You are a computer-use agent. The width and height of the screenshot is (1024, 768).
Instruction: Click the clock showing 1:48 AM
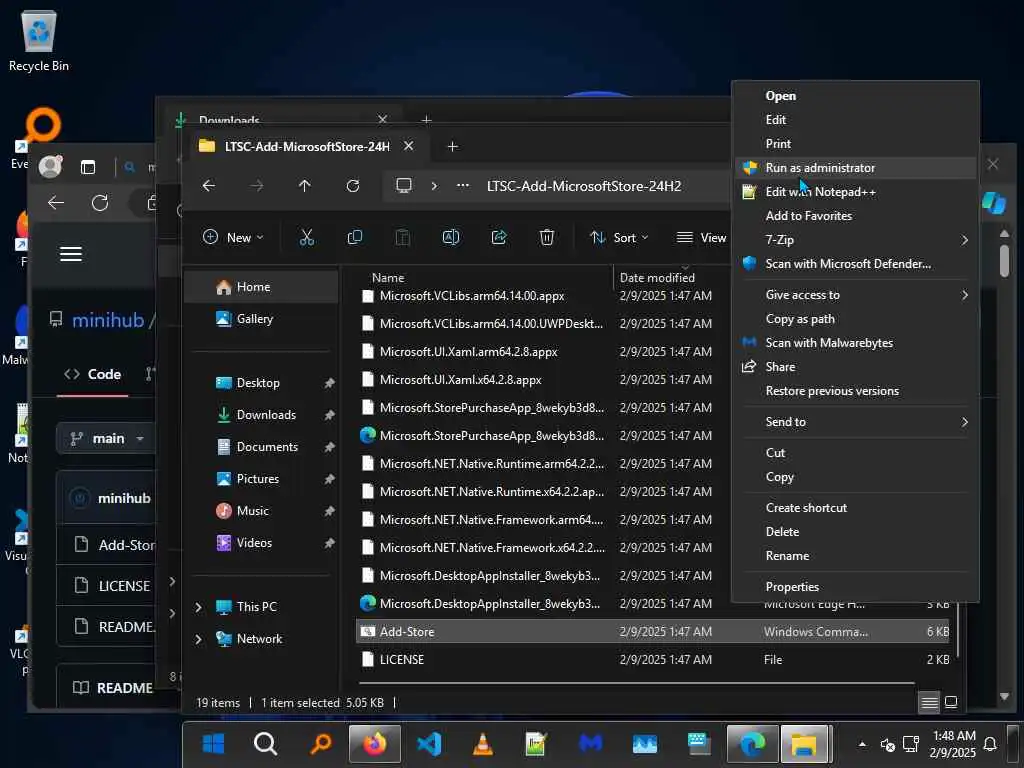[953, 735]
